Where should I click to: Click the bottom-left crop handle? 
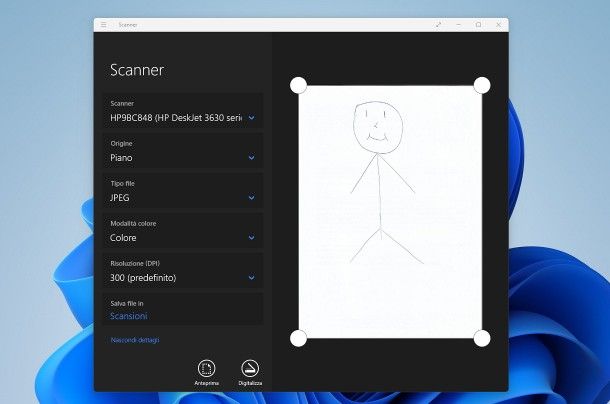[x=298, y=338]
